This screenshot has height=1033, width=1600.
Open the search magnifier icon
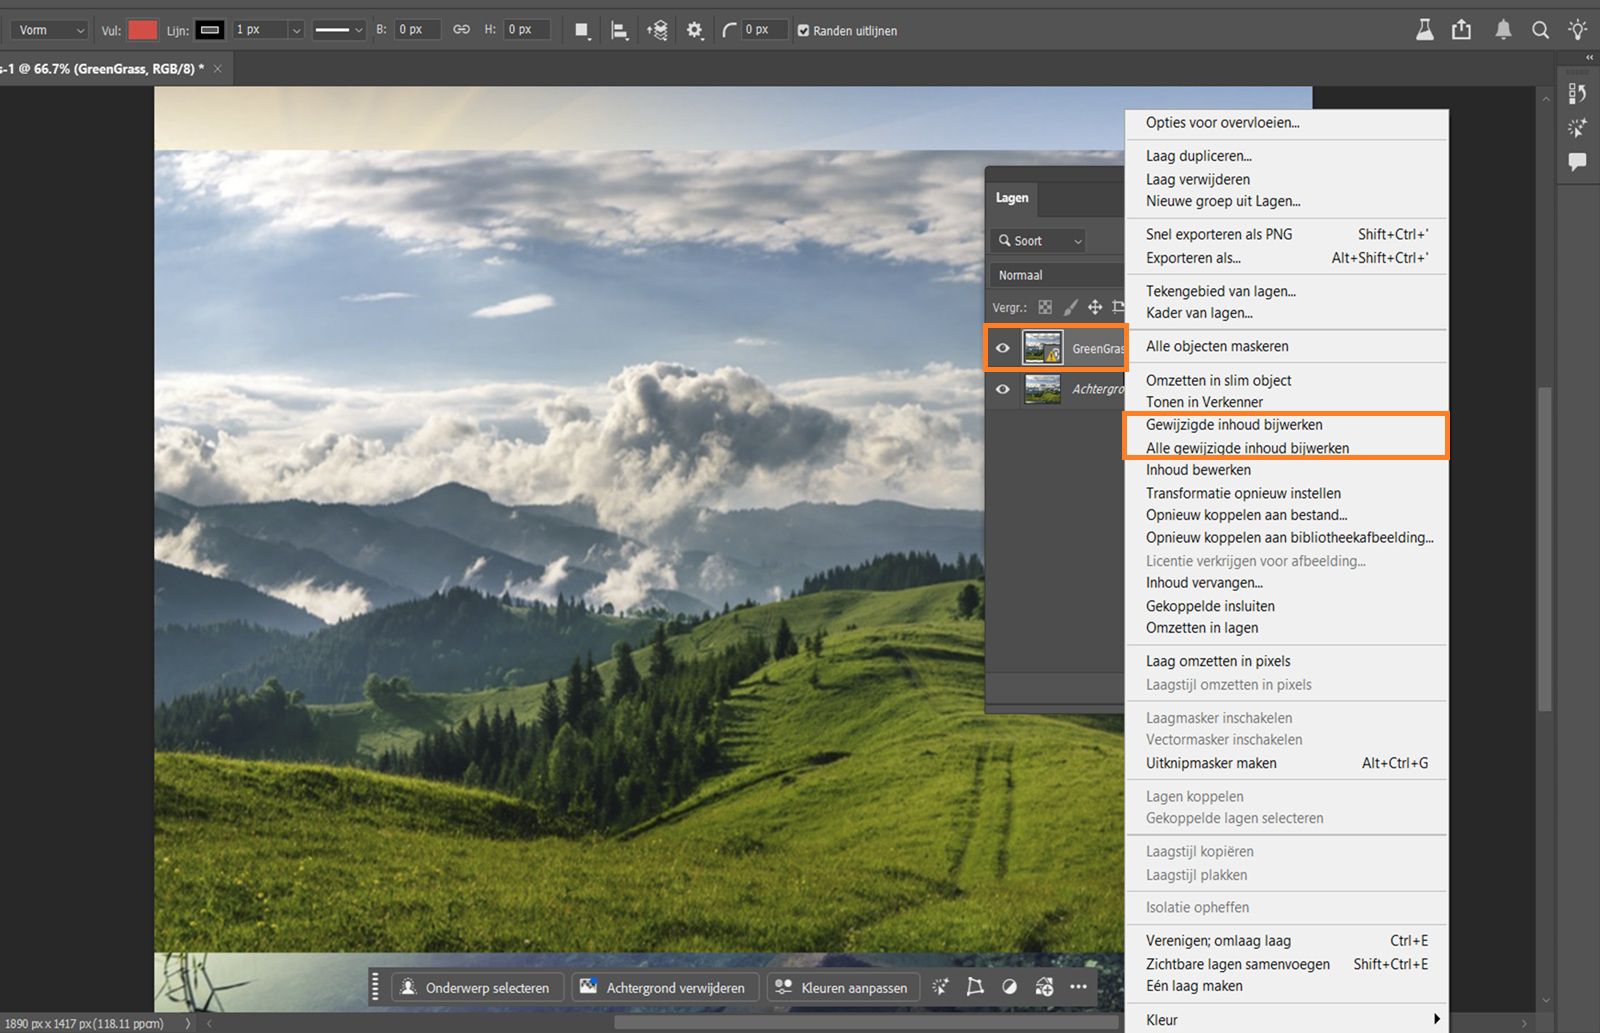coord(1540,30)
